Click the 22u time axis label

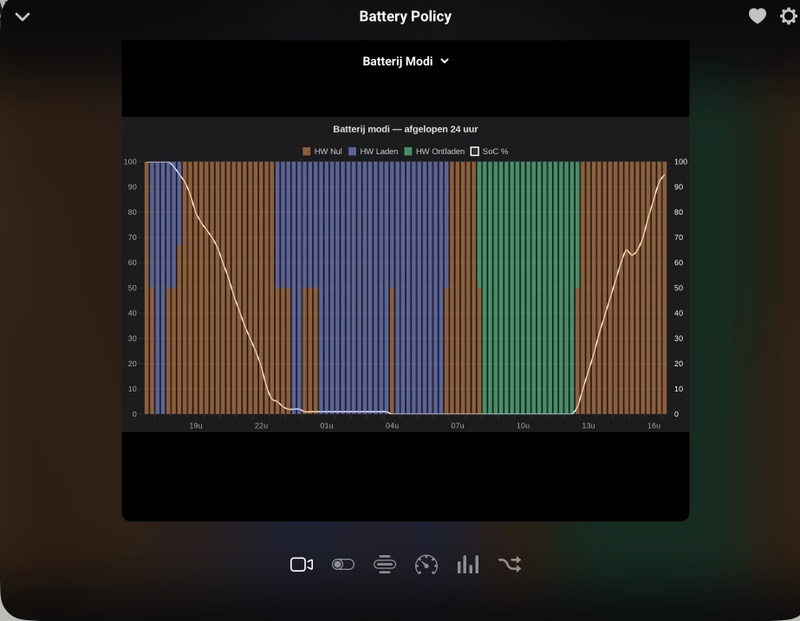261,426
